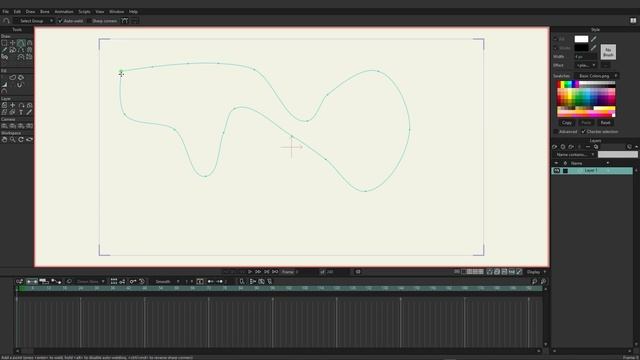The image size is (640, 360).
Task: Select the Track Camera tool
Action: tap(4, 126)
